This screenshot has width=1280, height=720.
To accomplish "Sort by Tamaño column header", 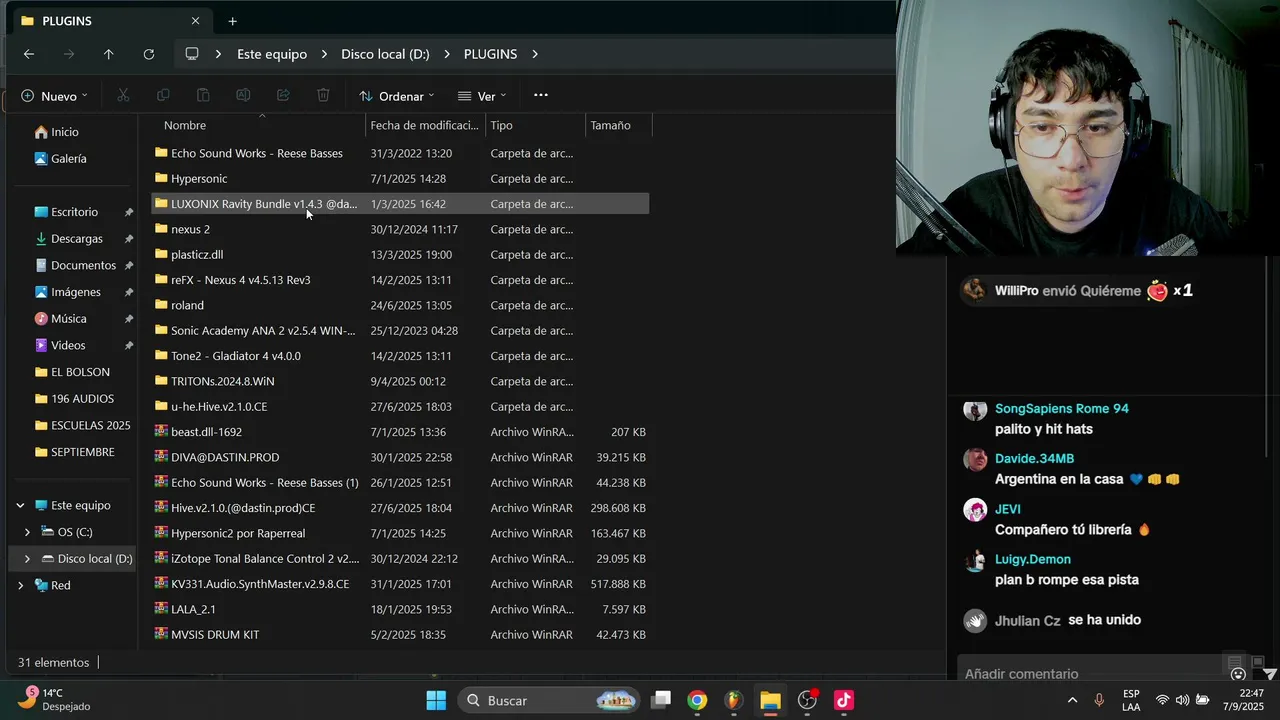I will point(610,125).
